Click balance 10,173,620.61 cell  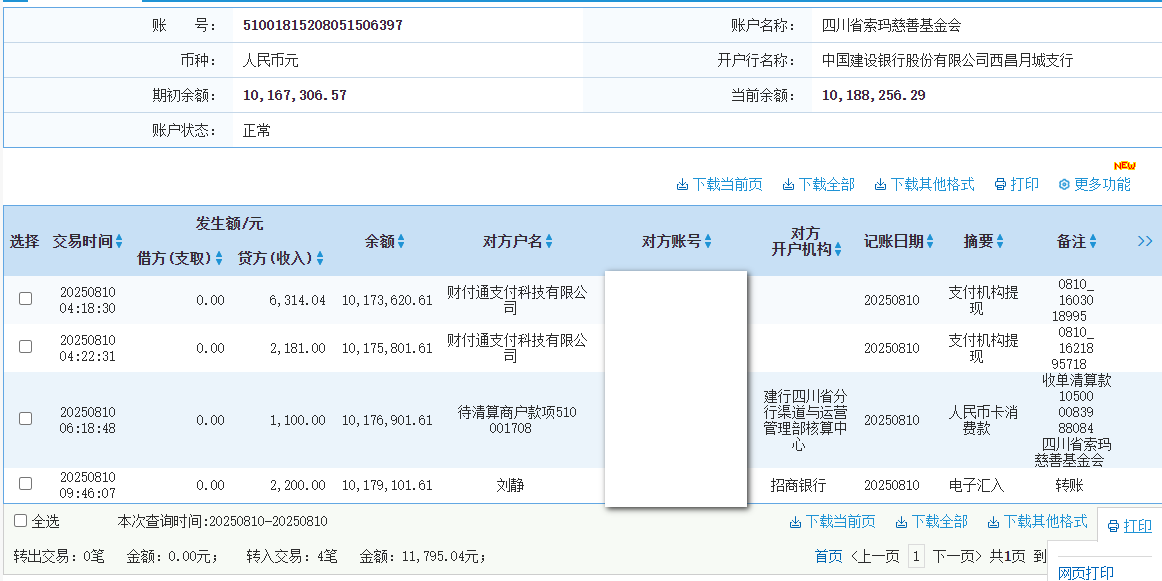[x=387, y=300]
